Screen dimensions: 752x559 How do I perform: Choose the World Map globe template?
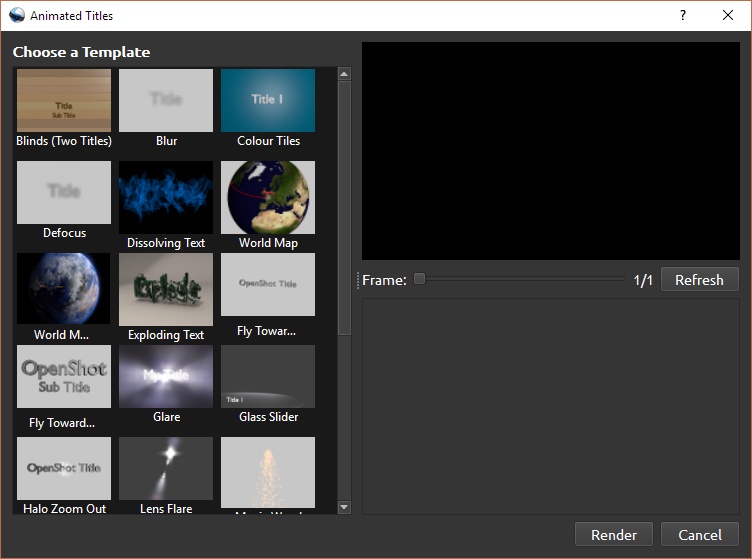(x=268, y=197)
